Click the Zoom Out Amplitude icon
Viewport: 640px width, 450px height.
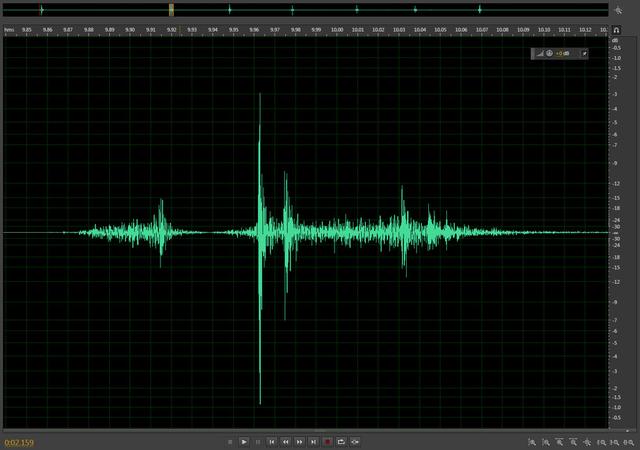point(546,442)
